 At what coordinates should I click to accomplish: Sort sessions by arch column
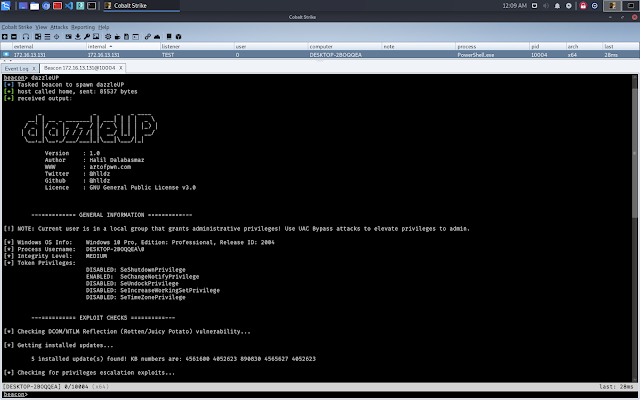(x=584, y=47)
